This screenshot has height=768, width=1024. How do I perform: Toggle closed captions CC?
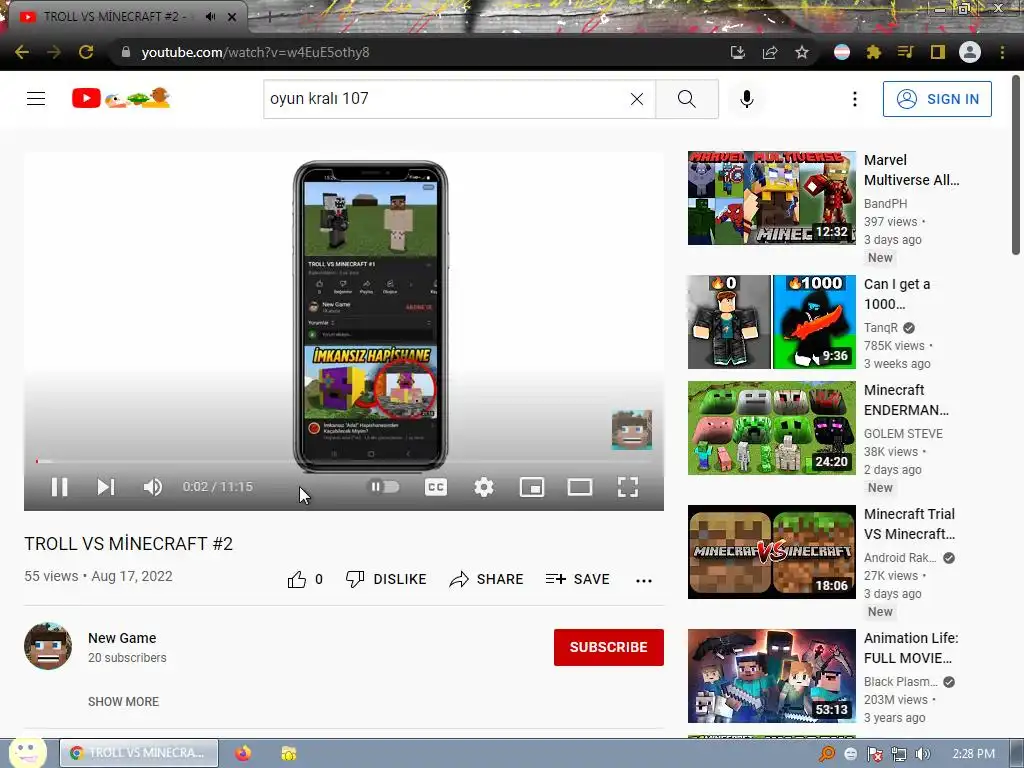[x=436, y=487]
